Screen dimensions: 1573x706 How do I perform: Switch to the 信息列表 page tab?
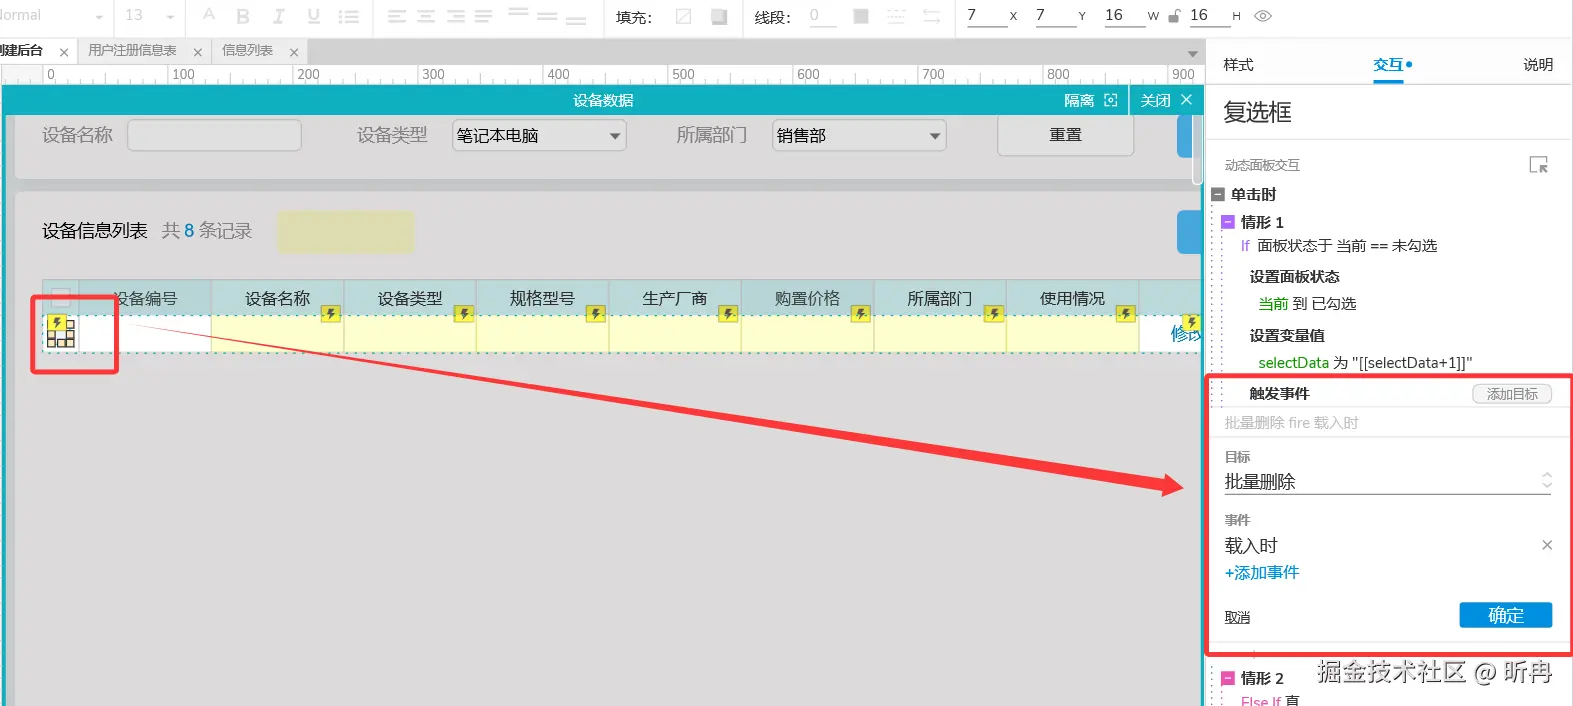247,50
